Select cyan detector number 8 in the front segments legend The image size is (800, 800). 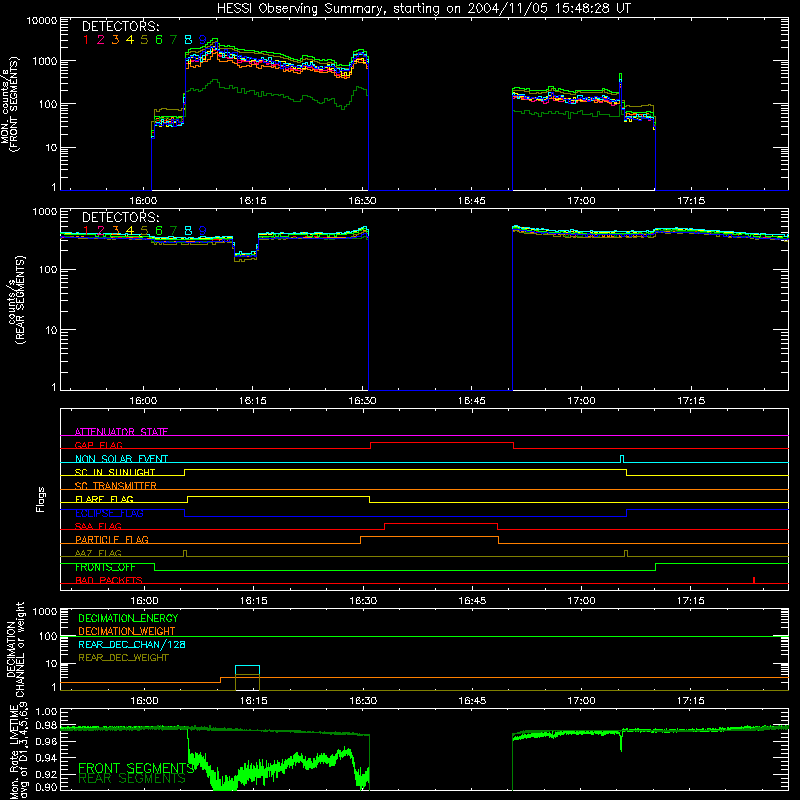(188, 40)
